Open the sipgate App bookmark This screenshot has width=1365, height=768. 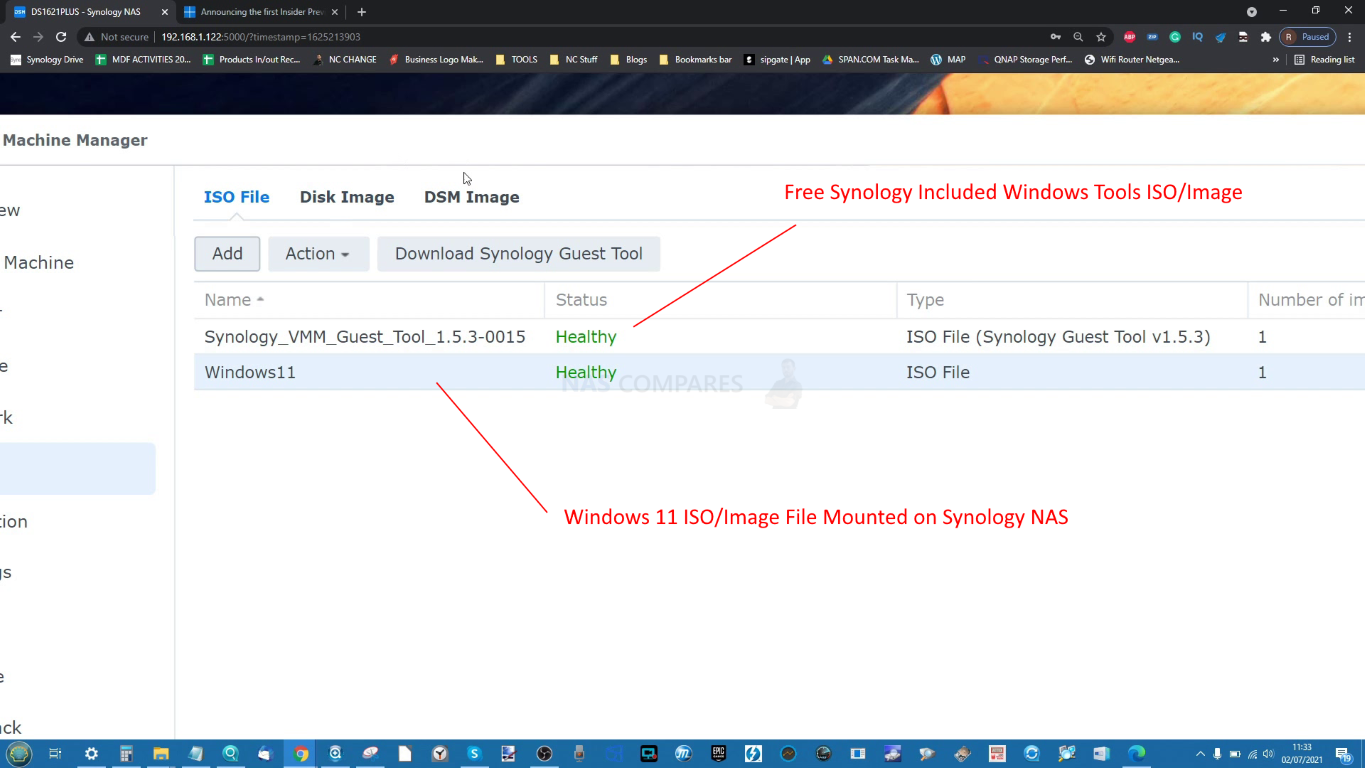tap(777, 60)
